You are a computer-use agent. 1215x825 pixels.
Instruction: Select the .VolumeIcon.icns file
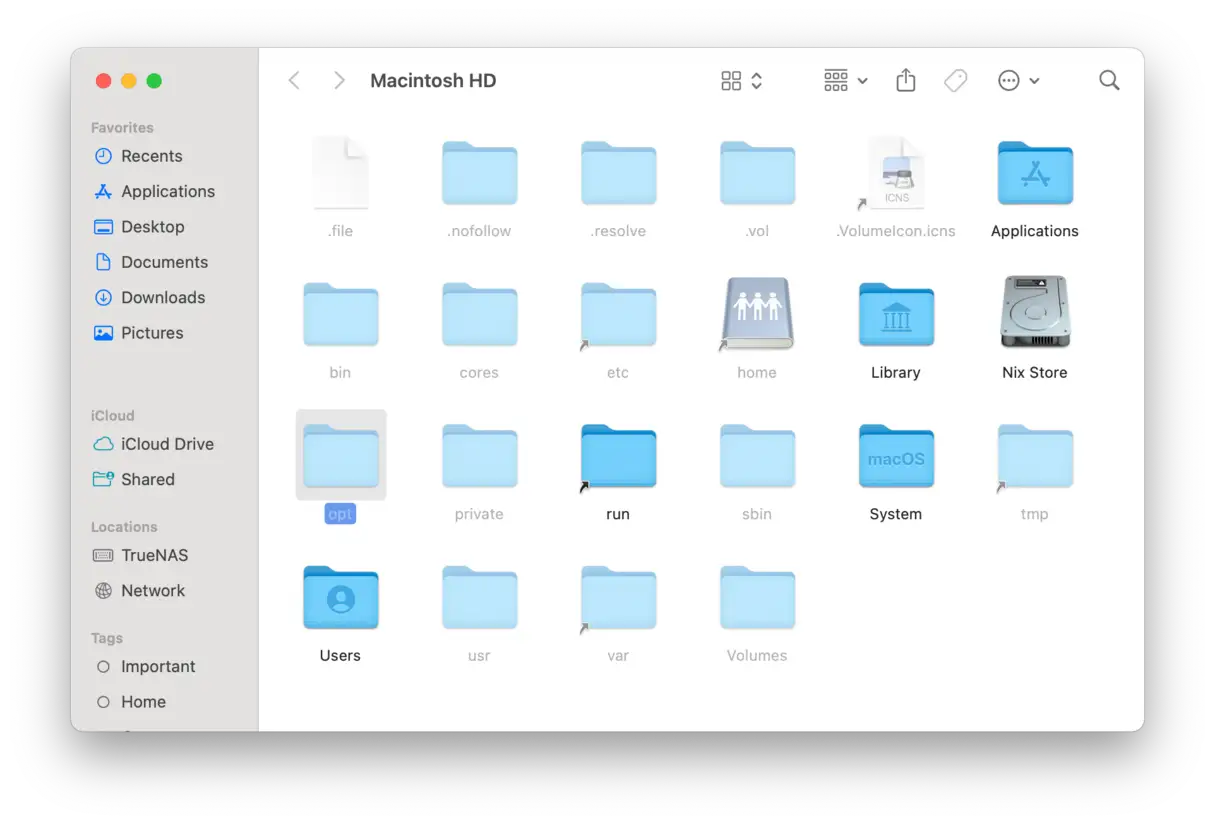895,176
